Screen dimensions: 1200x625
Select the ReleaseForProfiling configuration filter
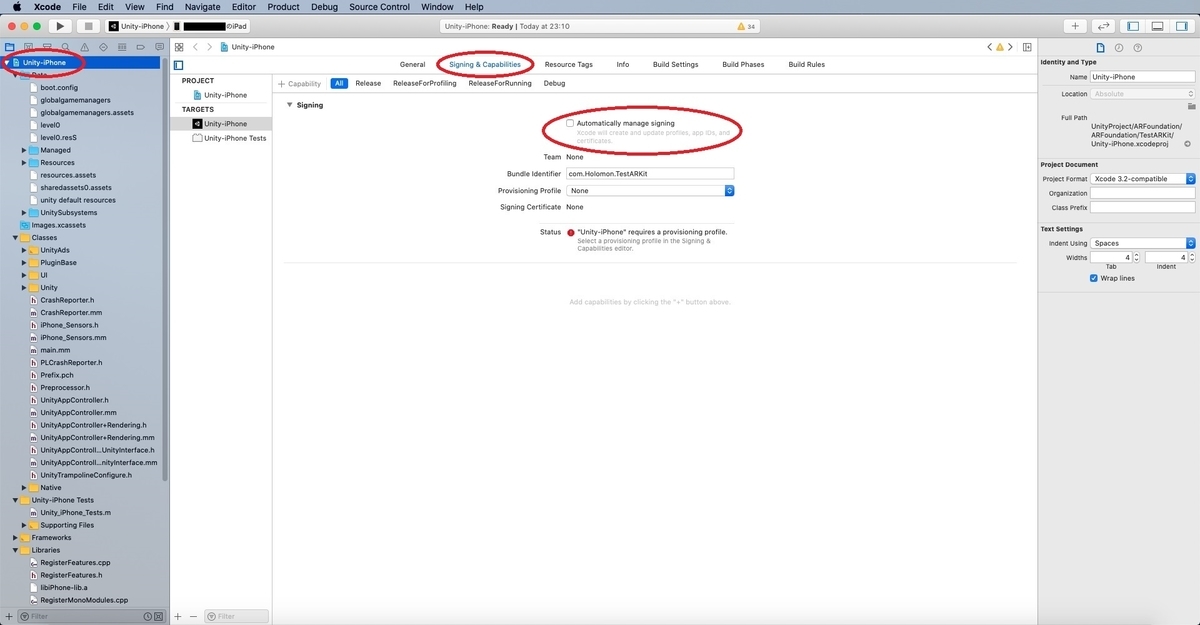tap(425, 84)
